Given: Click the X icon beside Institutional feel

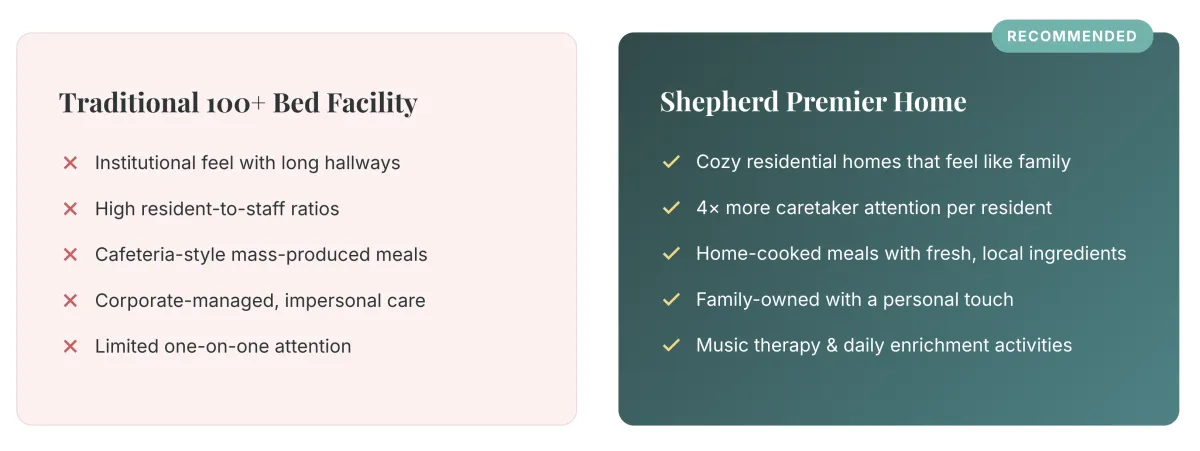Looking at the screenshot, I should [70, 163].
